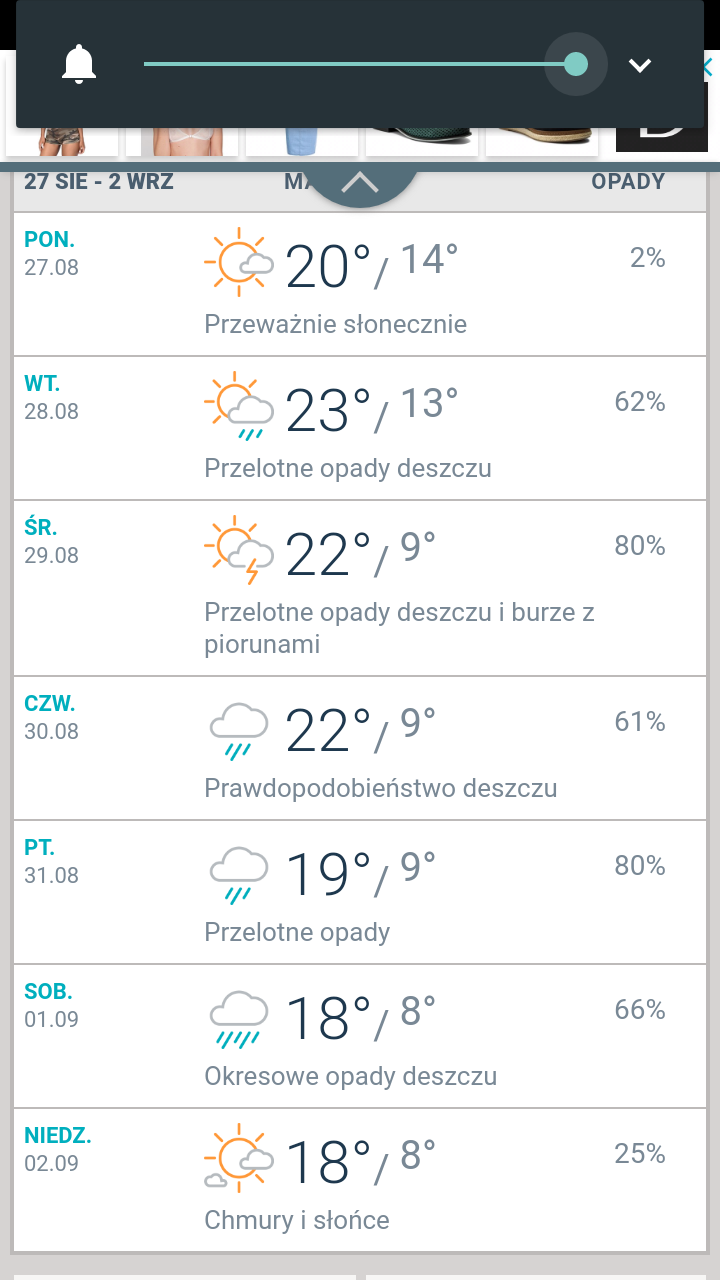Expand volume panel with down chevron

640,66
